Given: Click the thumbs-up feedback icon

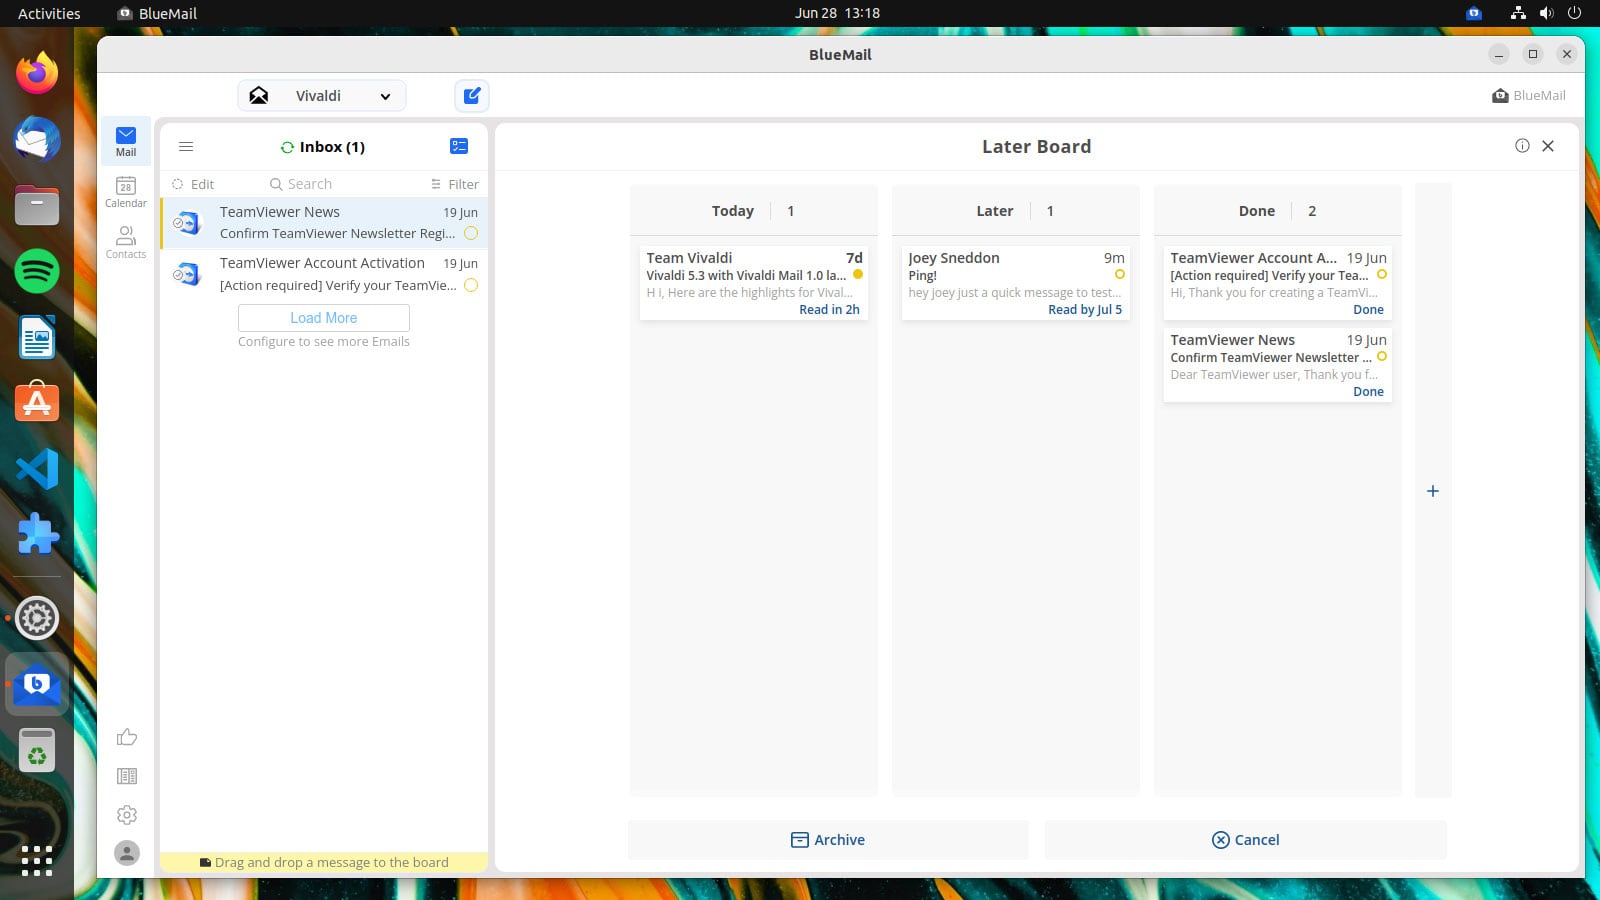Looking at the screenshot, I should pyautogui.click(x=127, y=738).
